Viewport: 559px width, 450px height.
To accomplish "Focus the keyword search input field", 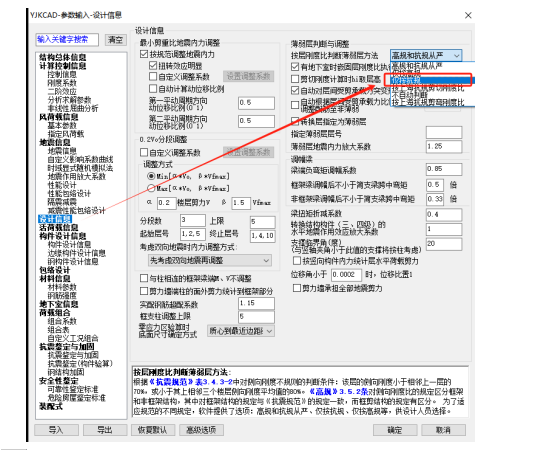I will coord(67,40).
